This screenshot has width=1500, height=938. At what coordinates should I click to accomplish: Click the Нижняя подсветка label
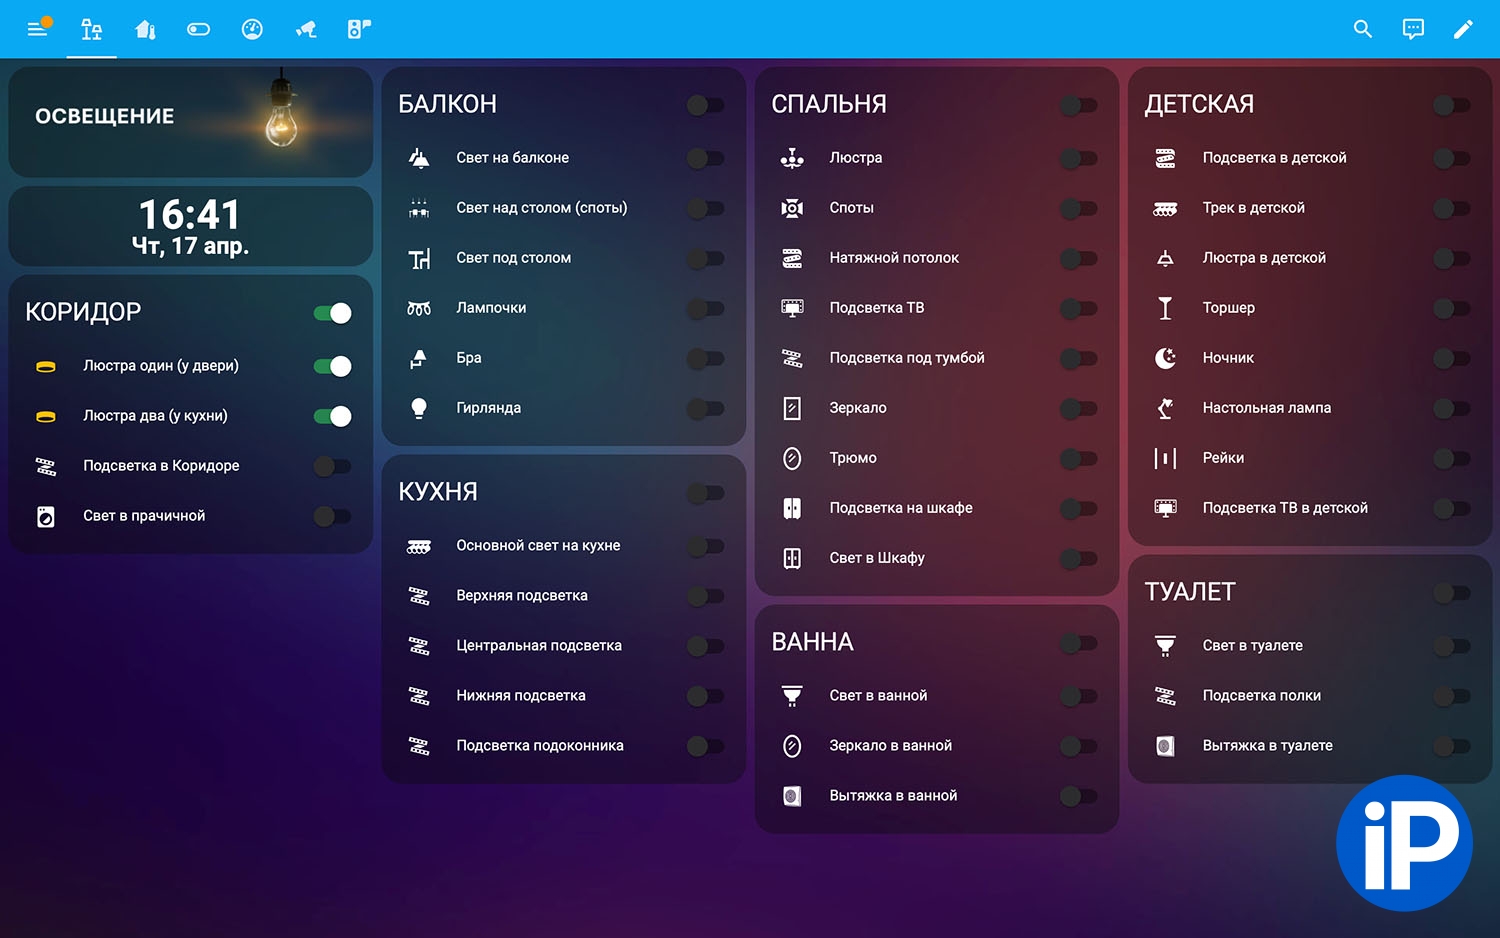521,696
